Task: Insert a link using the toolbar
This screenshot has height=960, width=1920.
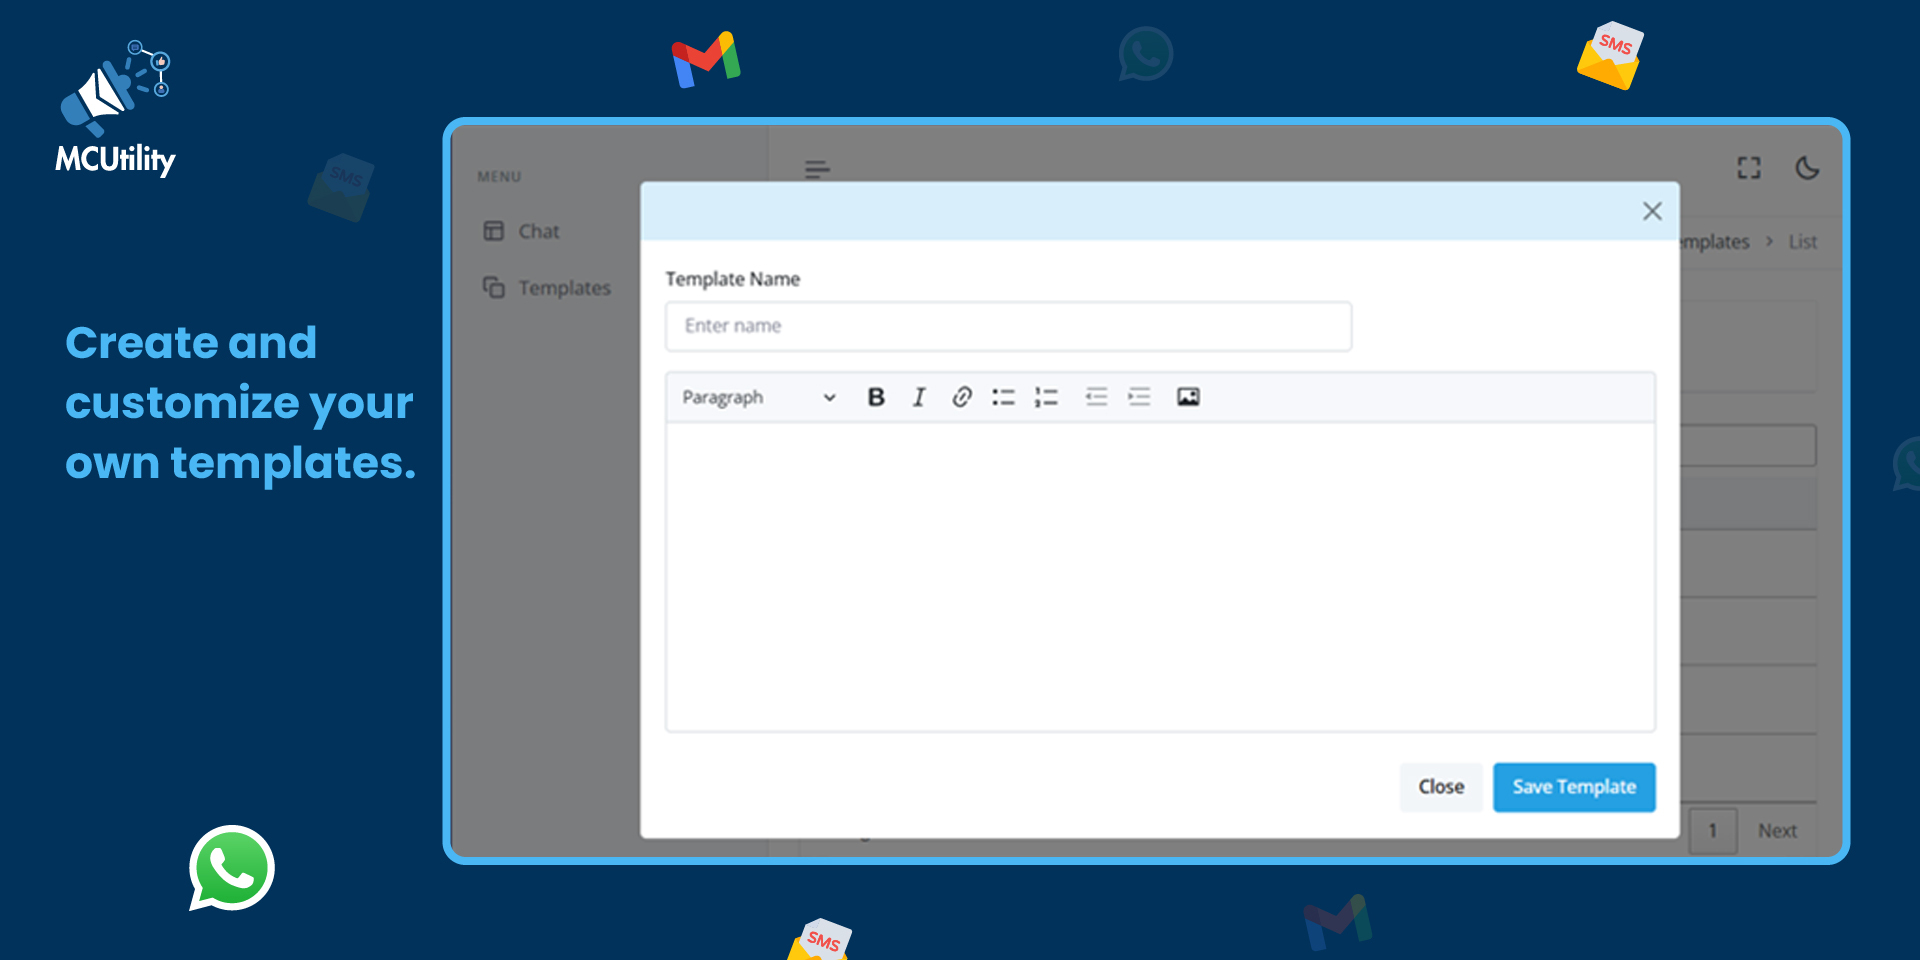Action: click(961, 397)
